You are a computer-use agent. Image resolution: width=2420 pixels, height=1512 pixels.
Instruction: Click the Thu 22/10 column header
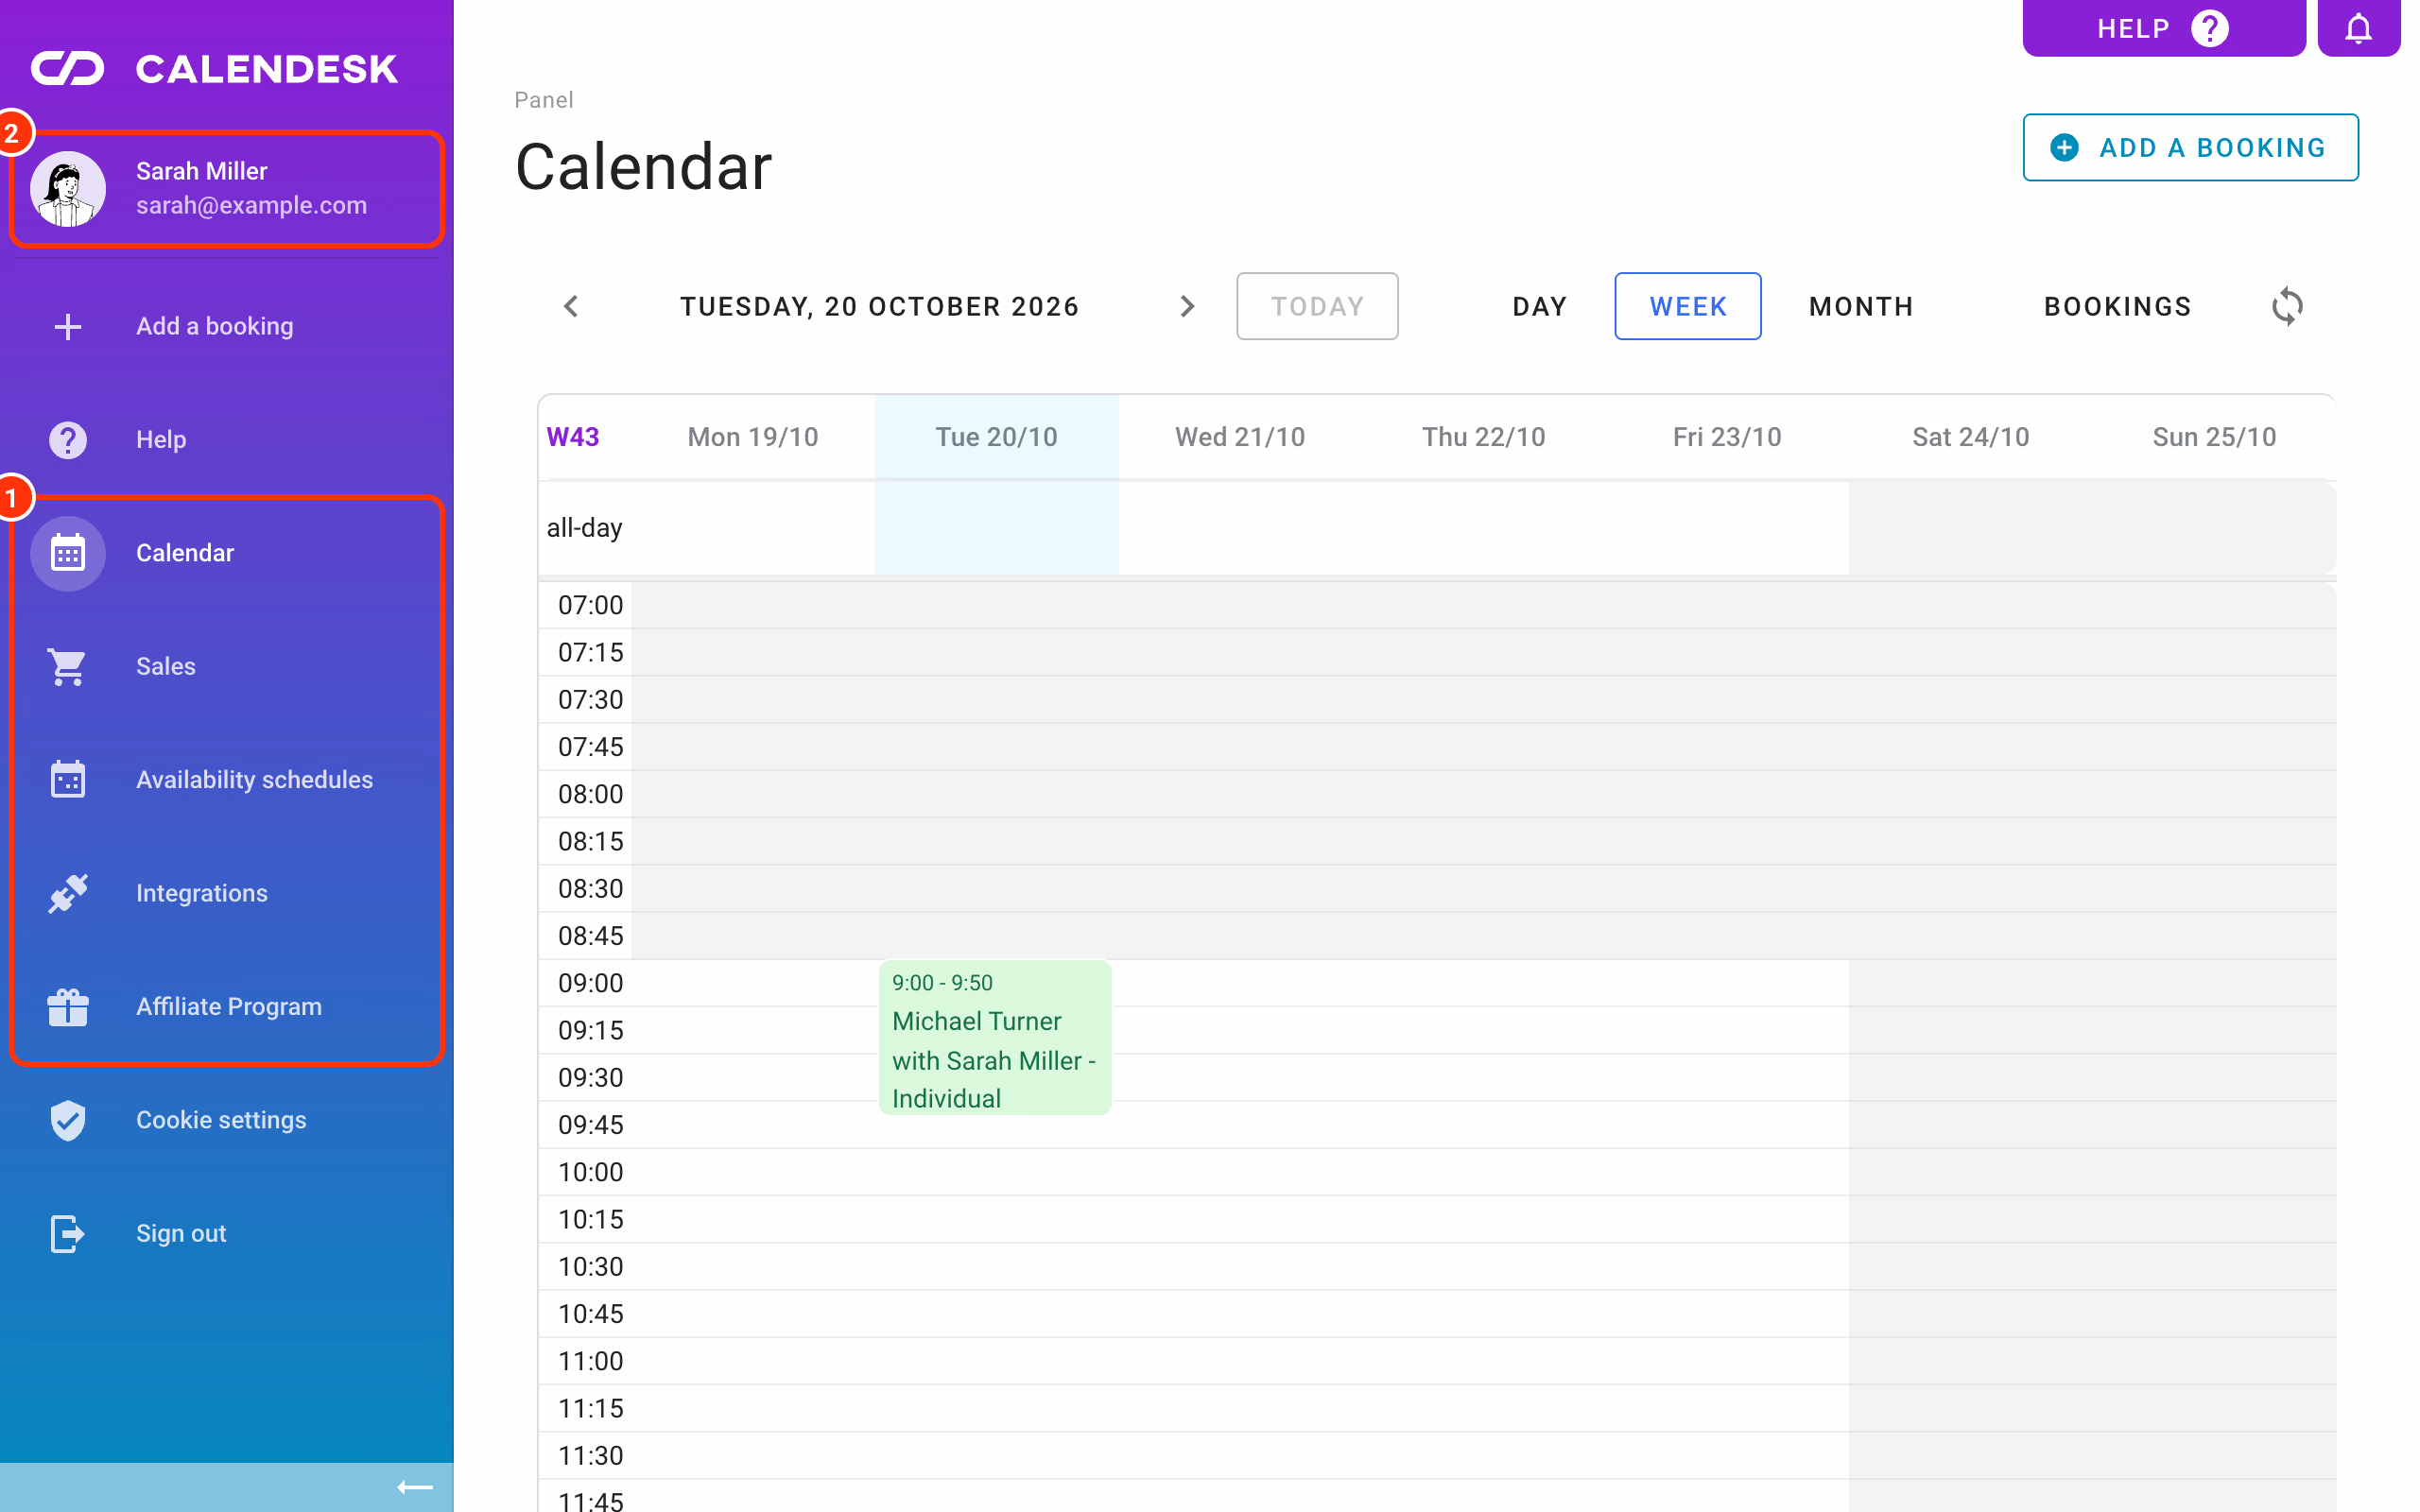(x=1484, y=437)
